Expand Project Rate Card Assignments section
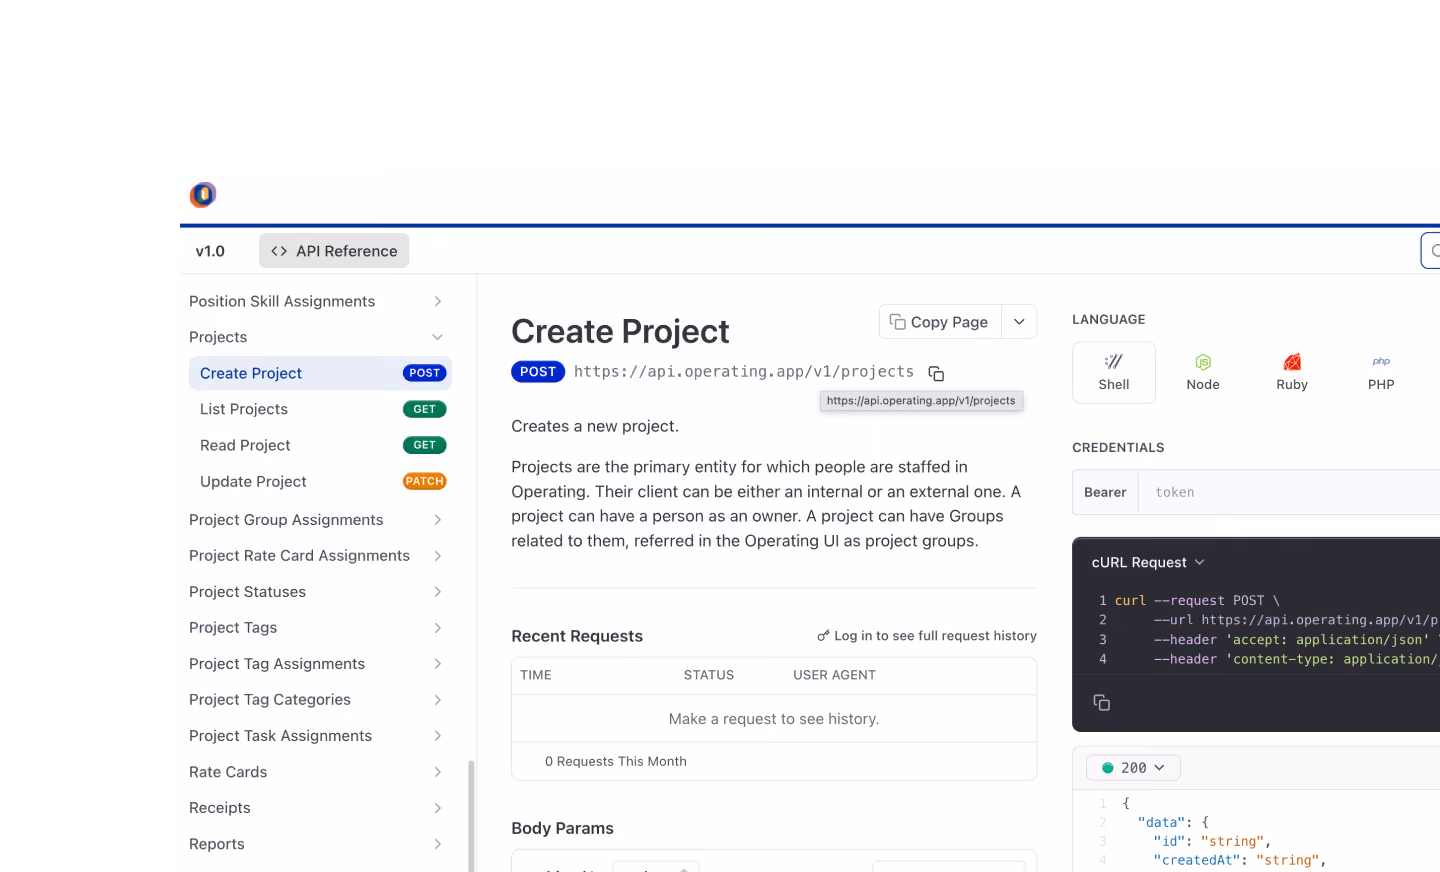This screenshot has width=1440, height=872. coord(437,556)
